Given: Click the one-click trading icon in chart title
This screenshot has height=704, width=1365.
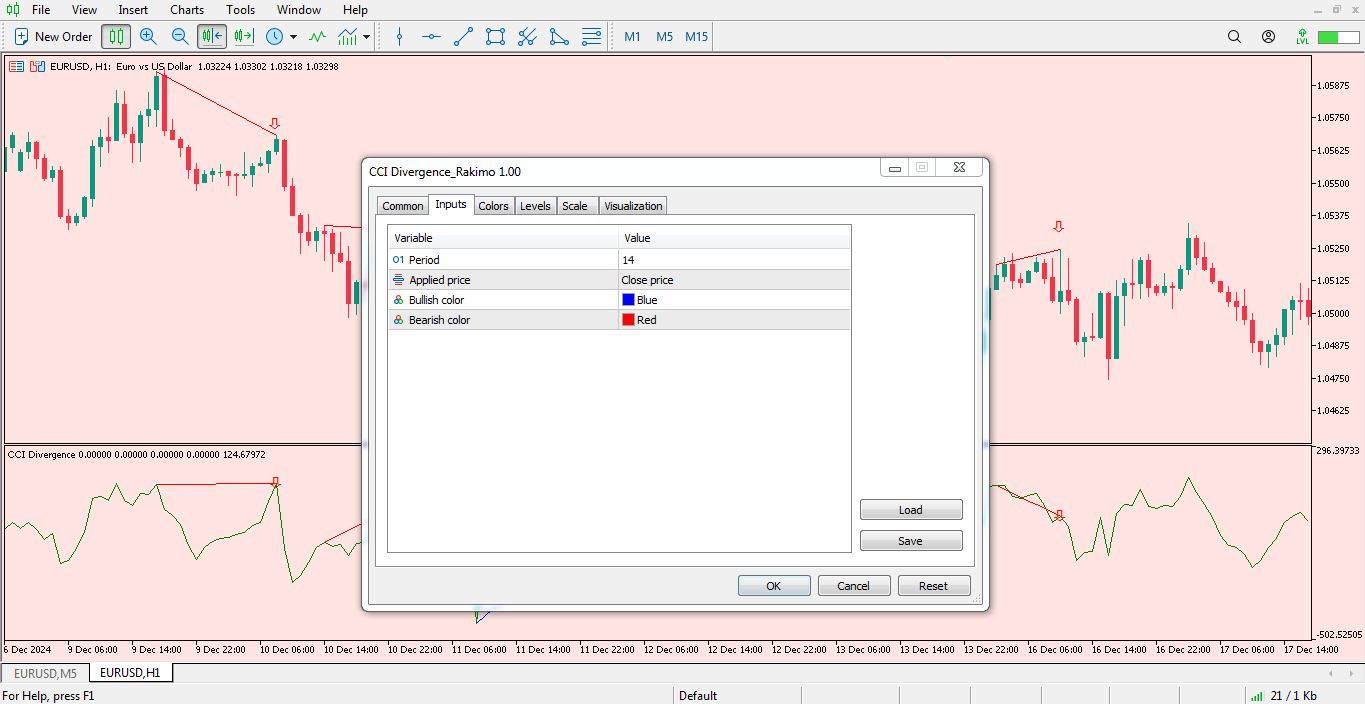Looking at the screenshot, I should click(x=37, y=67).
